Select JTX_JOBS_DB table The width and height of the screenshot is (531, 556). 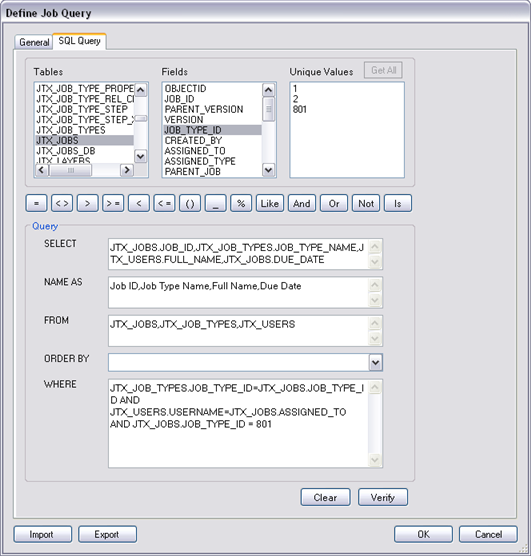(84, 151)
